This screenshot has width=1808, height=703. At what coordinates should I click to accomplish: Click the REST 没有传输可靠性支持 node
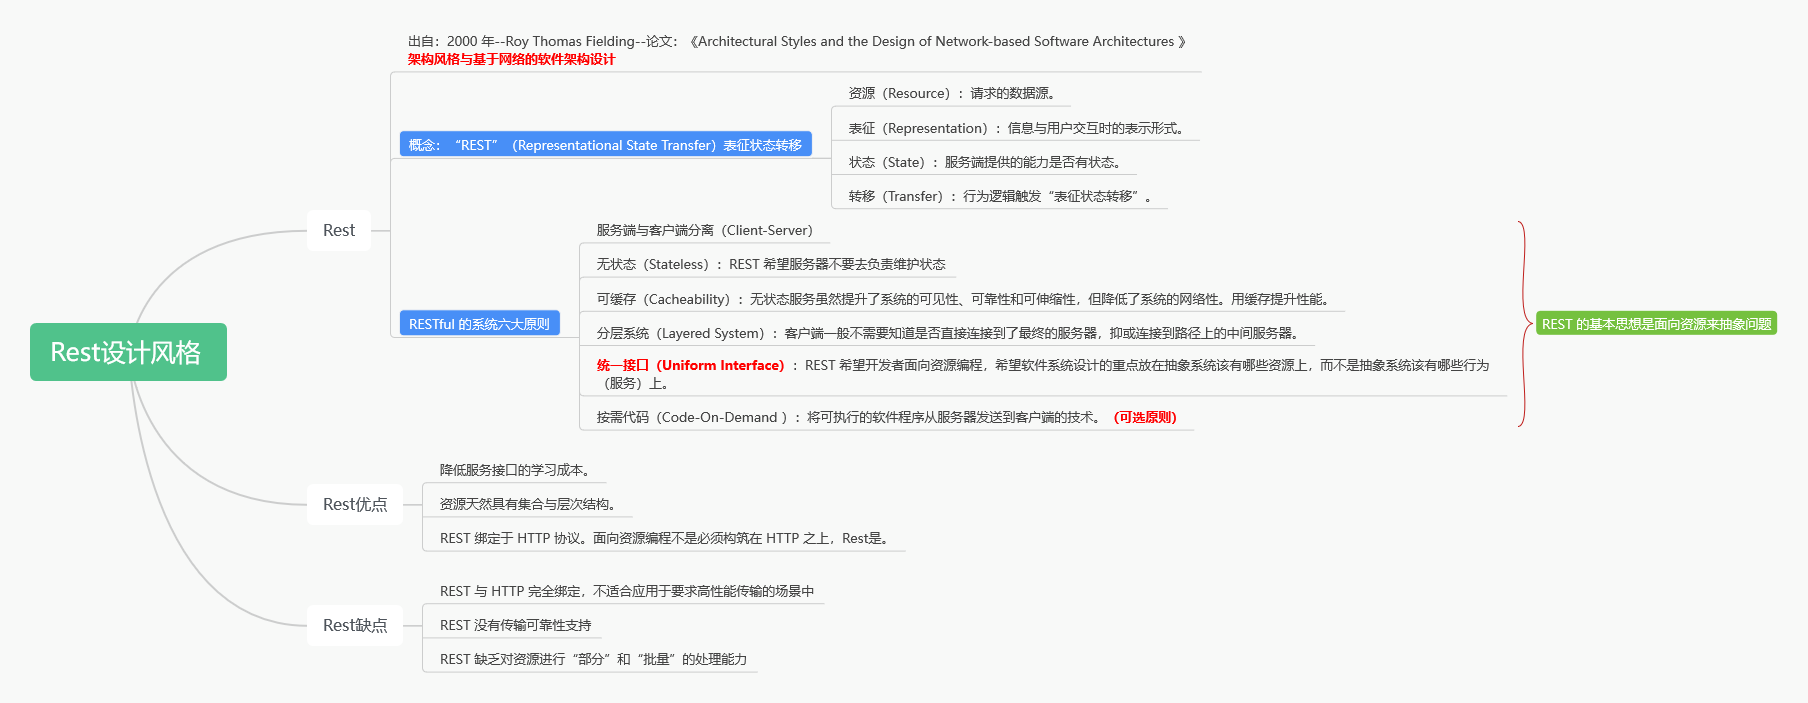tap(515, 625)
